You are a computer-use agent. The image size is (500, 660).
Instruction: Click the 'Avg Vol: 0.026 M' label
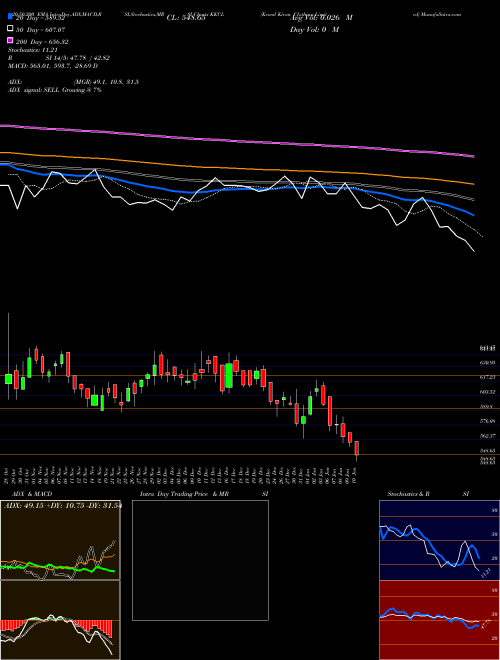(x=321, y=18)
